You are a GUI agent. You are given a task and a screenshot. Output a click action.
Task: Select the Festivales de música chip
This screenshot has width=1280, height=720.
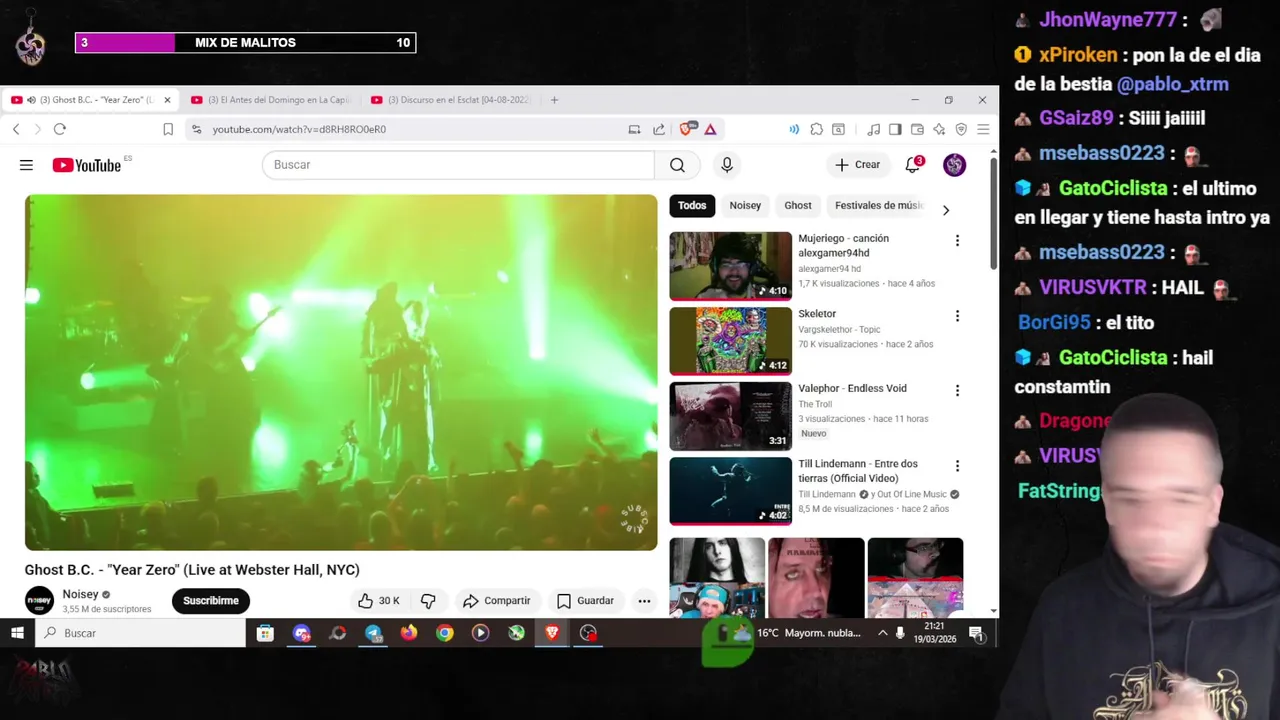878,206
